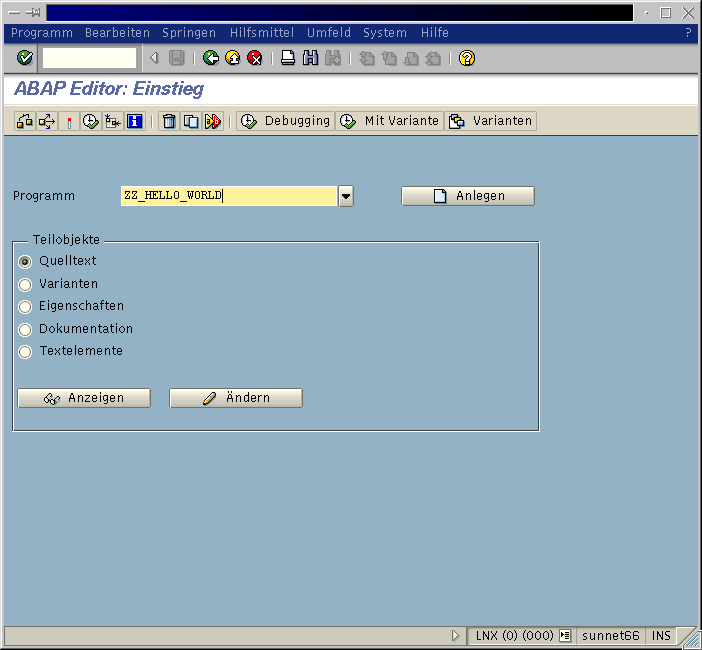The width and height of the screenshot is (702, 650).
Task: Select the Quelltext radio button
Action: tap(26, 261)
